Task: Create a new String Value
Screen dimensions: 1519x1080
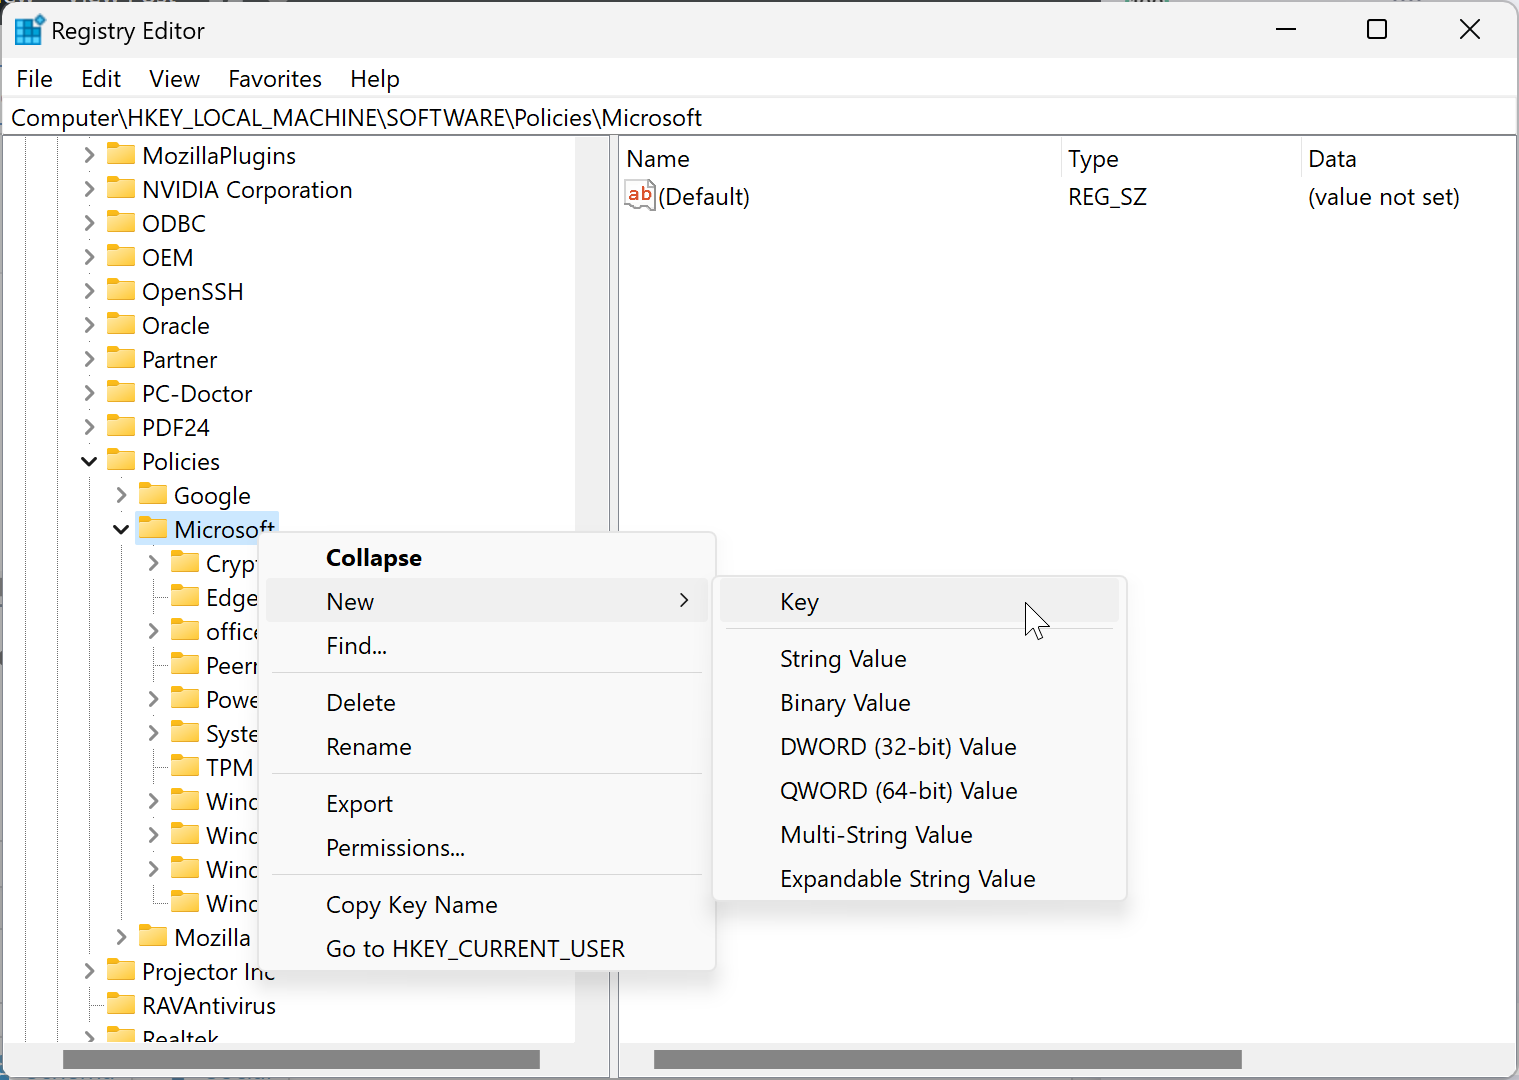Action: point(919,658)
